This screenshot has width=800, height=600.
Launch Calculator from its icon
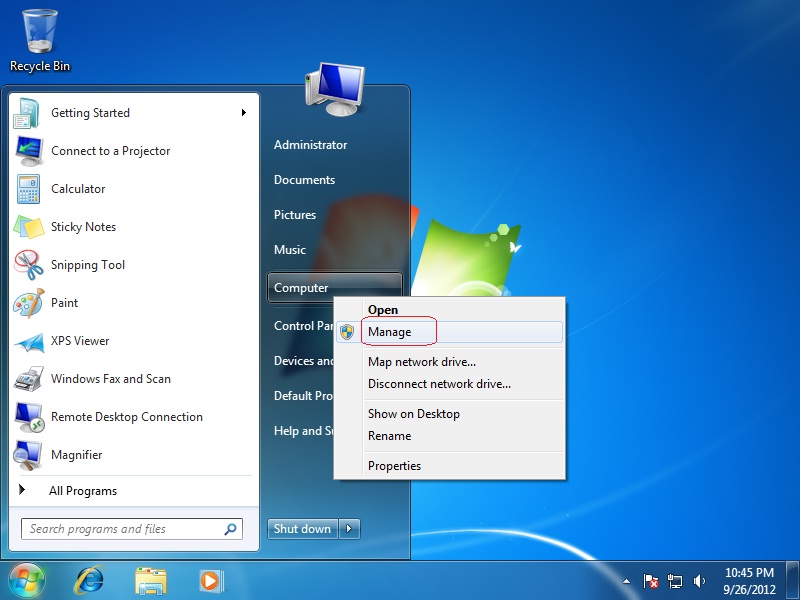point(29,189)
